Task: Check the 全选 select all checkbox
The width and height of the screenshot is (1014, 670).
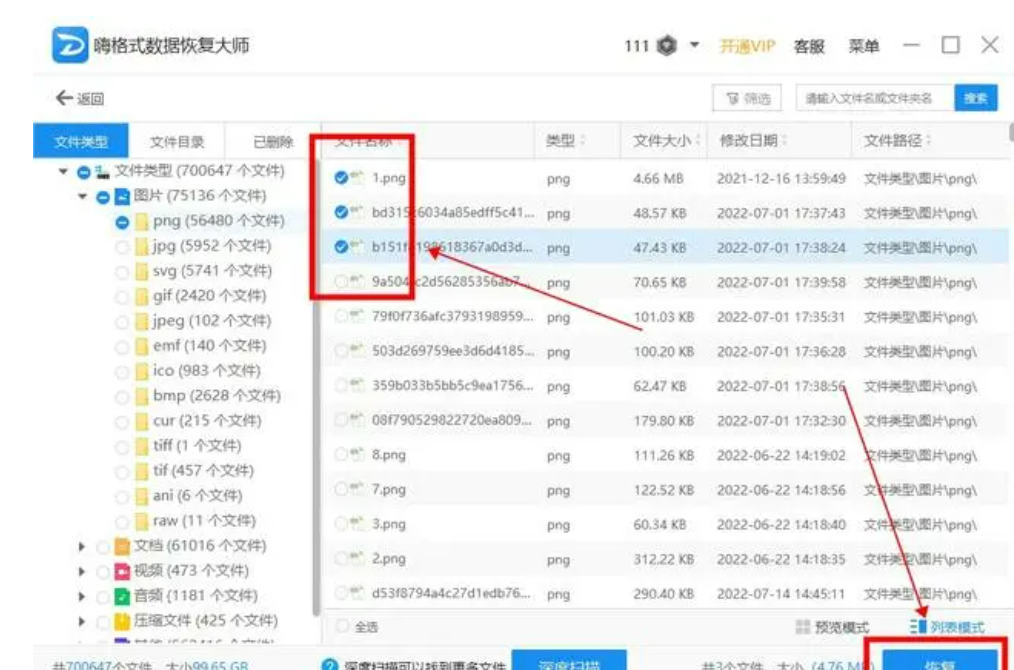Action: (342, 627)
